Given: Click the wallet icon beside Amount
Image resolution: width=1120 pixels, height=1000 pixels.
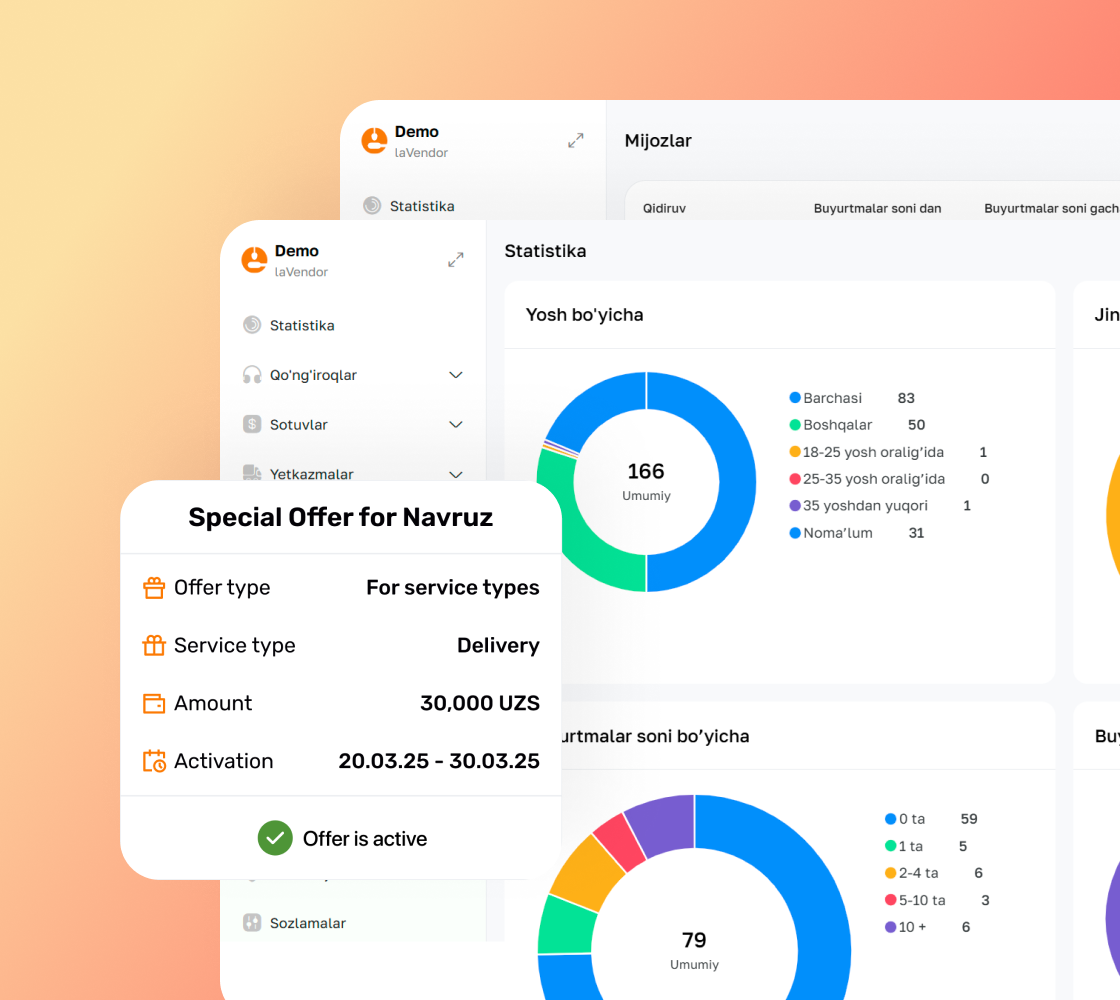Looking at the screenshot, I should pos(154,704).
